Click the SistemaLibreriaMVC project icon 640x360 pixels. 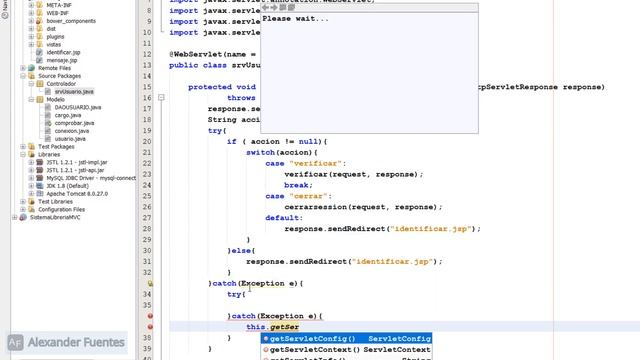coord(23,217)
